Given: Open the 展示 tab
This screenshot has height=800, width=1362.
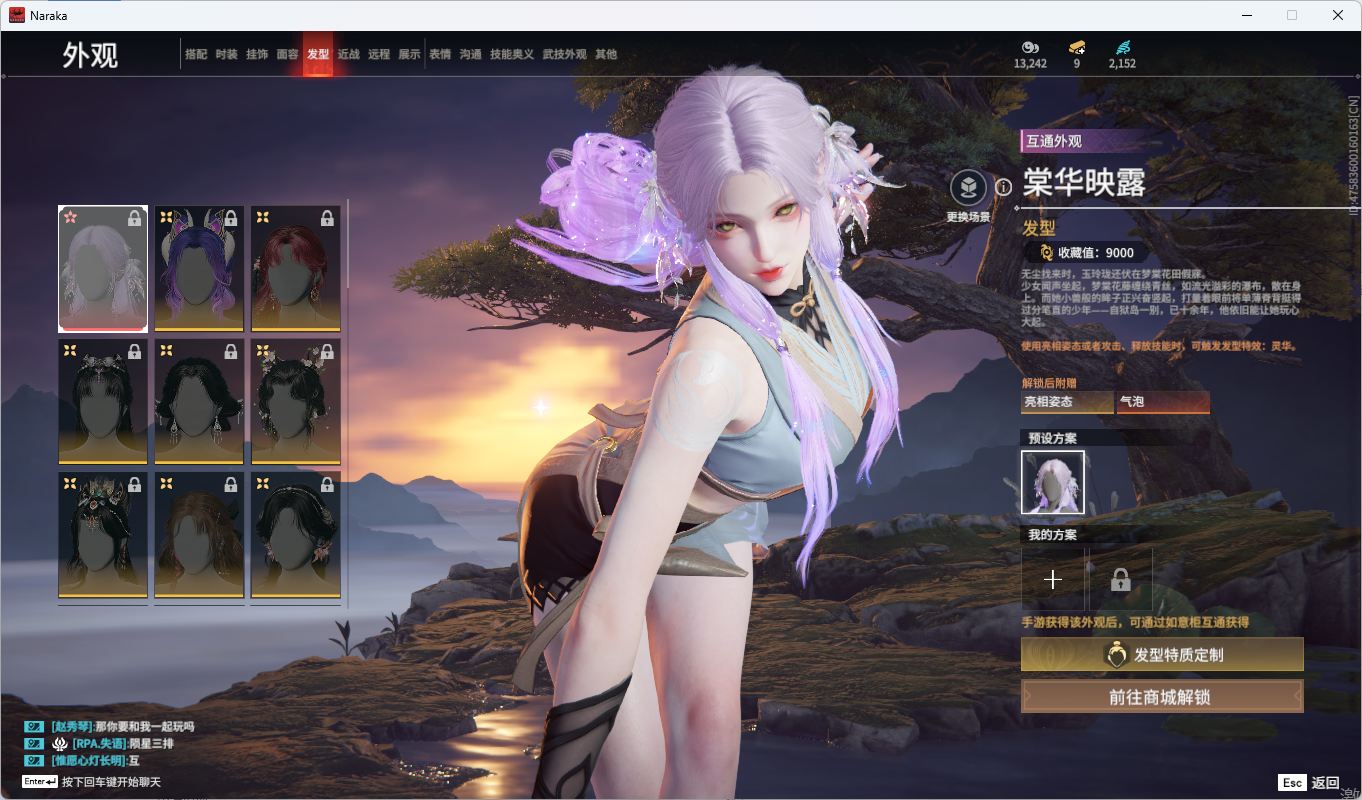Looking at the screenshot, I should point(409,54).
